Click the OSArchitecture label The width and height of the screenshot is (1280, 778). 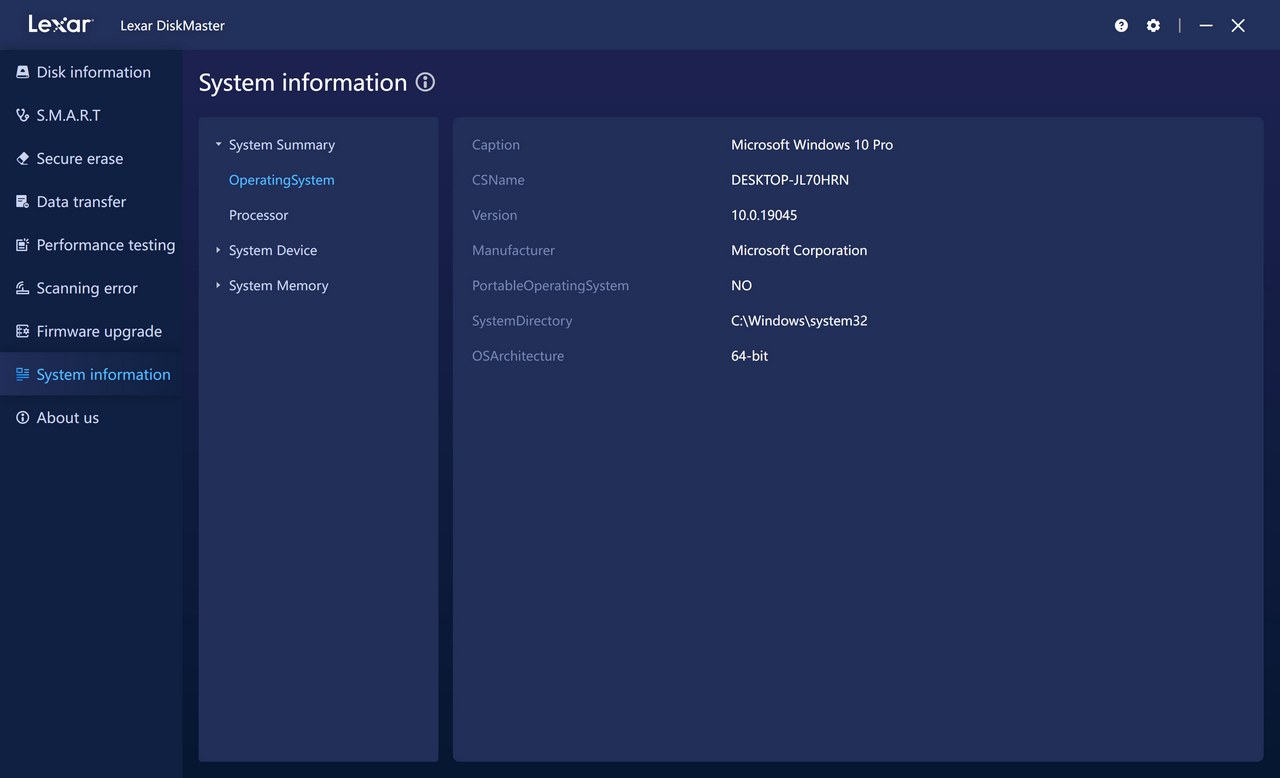518,356
